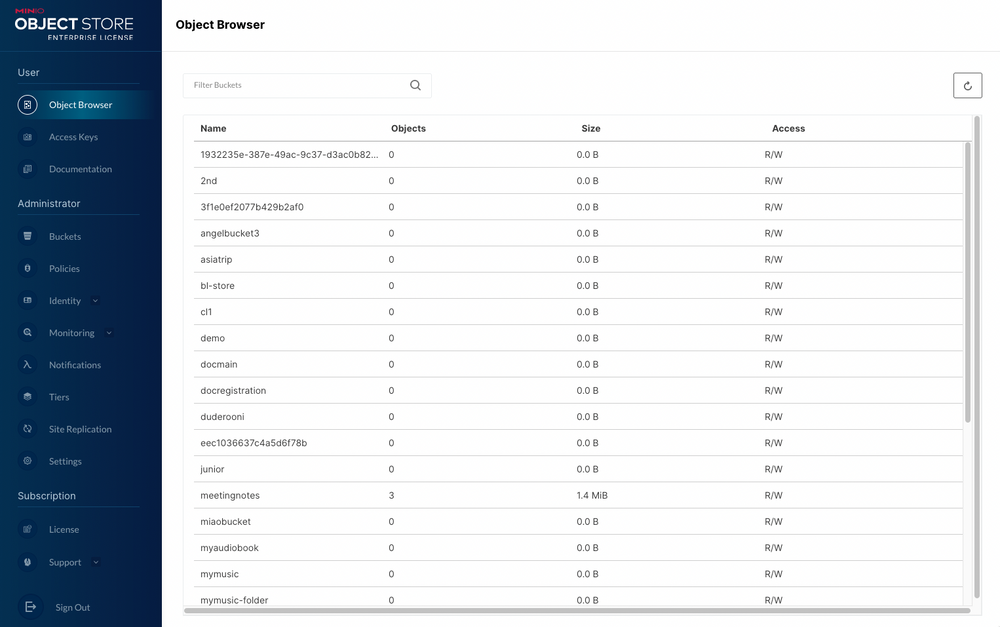Click the Sign Out icon
This screenshot has height=627, width=1000.
click(x=30, y=607)
